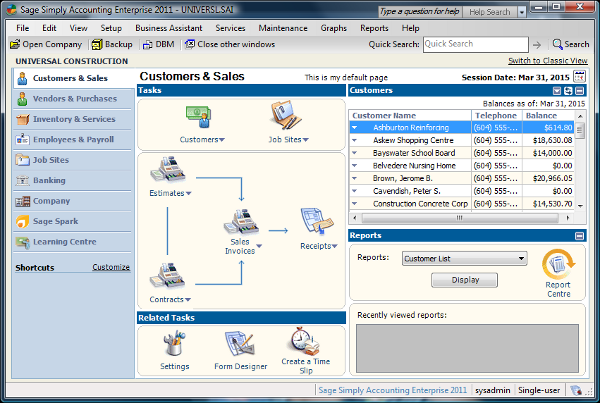Open the Reports Customer List combo box
Screen dimensions: 600x403
point(465,259)
